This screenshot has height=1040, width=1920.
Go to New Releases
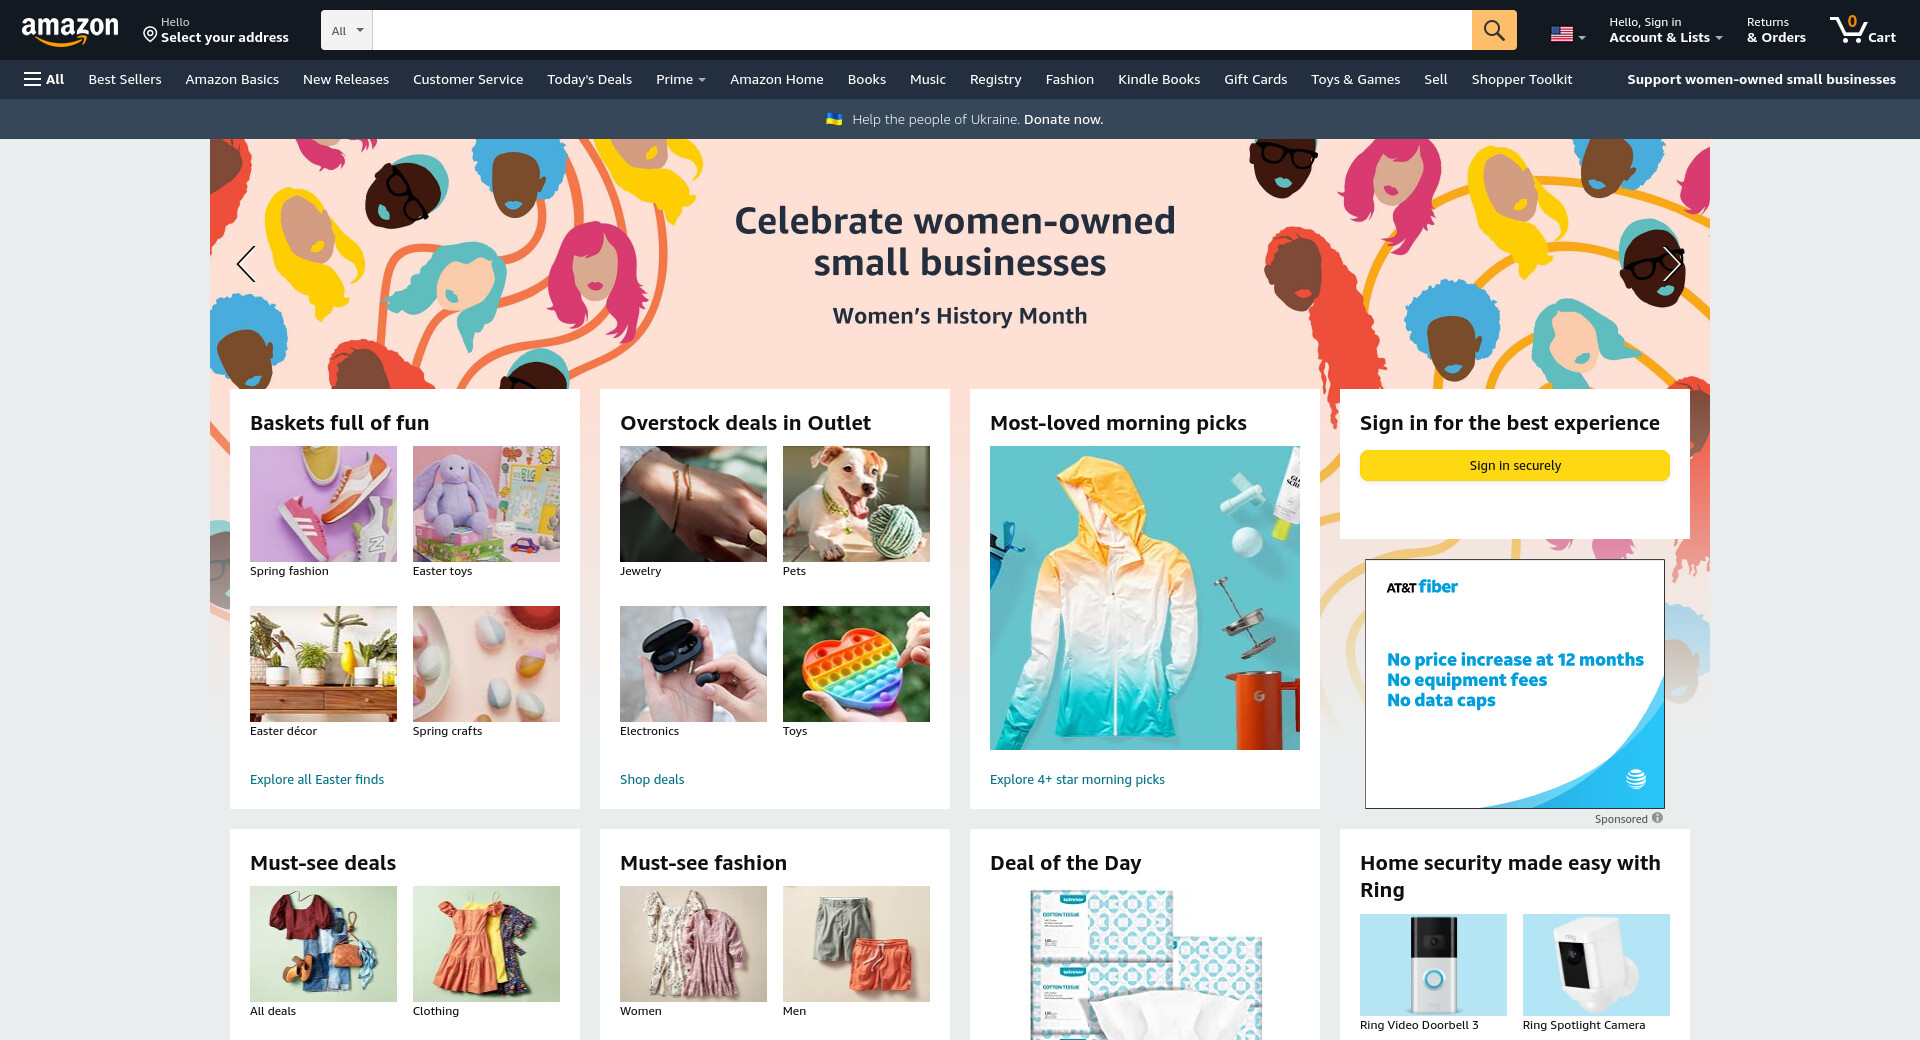click(x=346, y=79)
